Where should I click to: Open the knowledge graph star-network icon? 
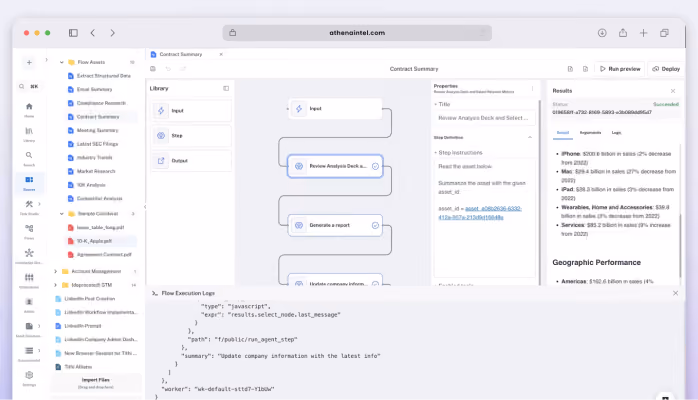click(x=29, y=253)
